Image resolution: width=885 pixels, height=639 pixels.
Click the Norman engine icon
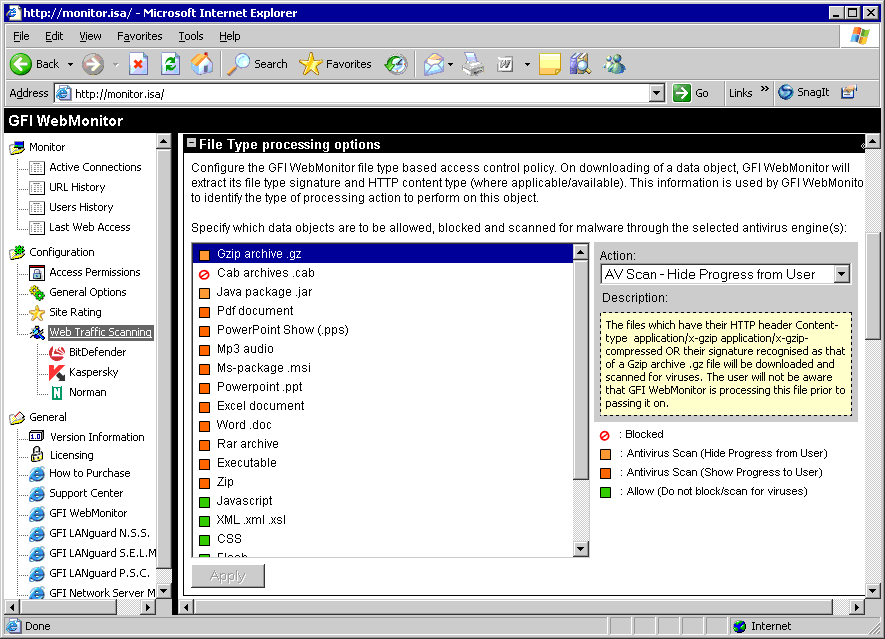point(57,392)
